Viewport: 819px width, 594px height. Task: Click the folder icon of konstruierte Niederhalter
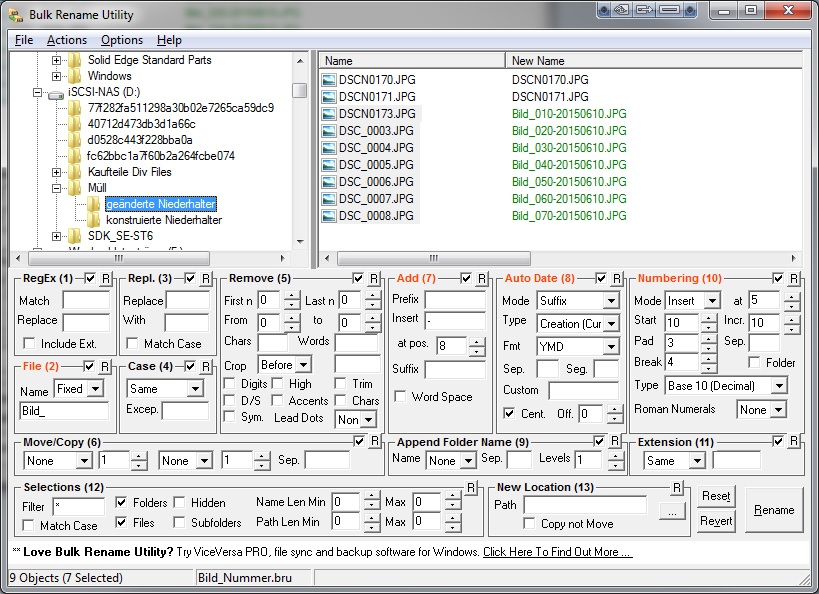[x=95, y=220]
